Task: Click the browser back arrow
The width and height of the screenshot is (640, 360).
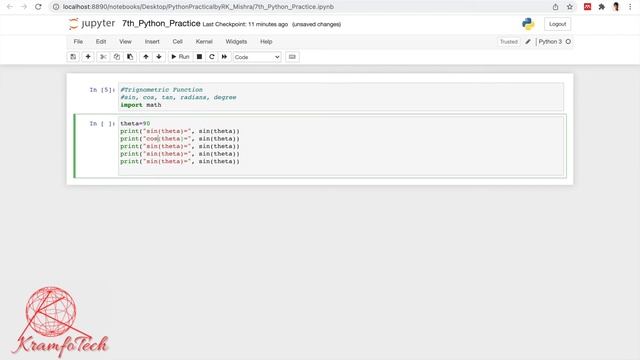Action: coord(10,7)
